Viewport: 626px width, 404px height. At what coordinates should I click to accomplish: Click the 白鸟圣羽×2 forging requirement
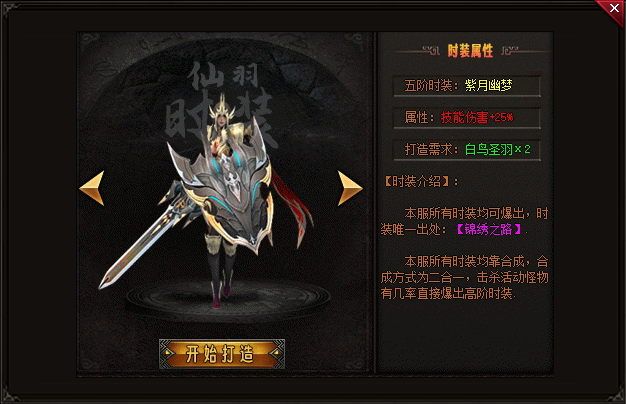(497, 149)
